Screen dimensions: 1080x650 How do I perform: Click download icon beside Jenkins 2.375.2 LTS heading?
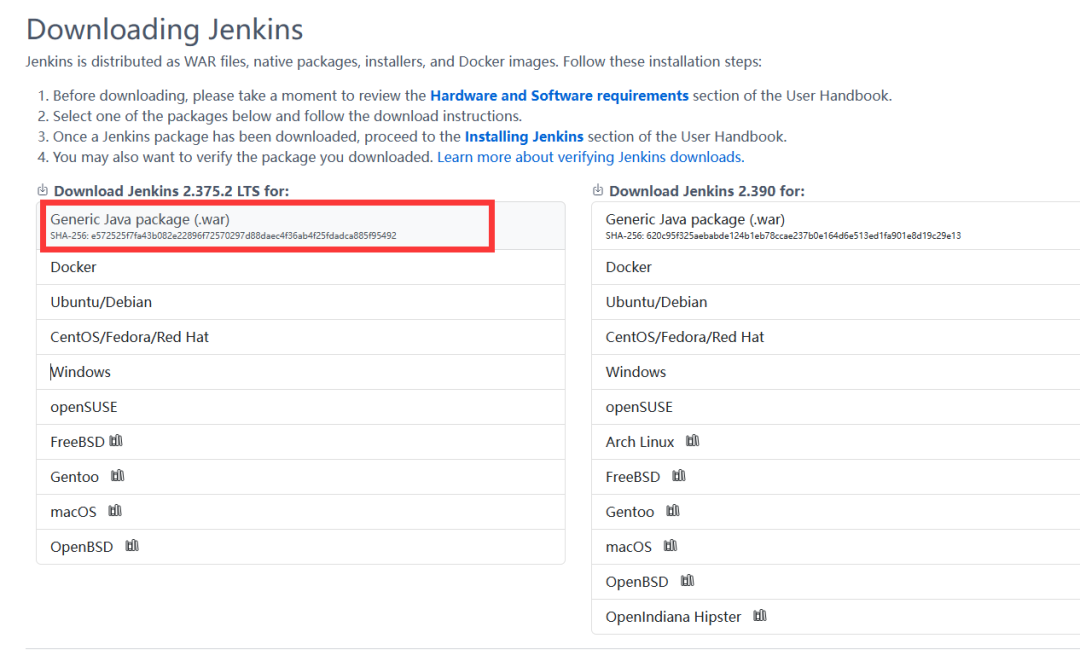(x=43, y=190)
